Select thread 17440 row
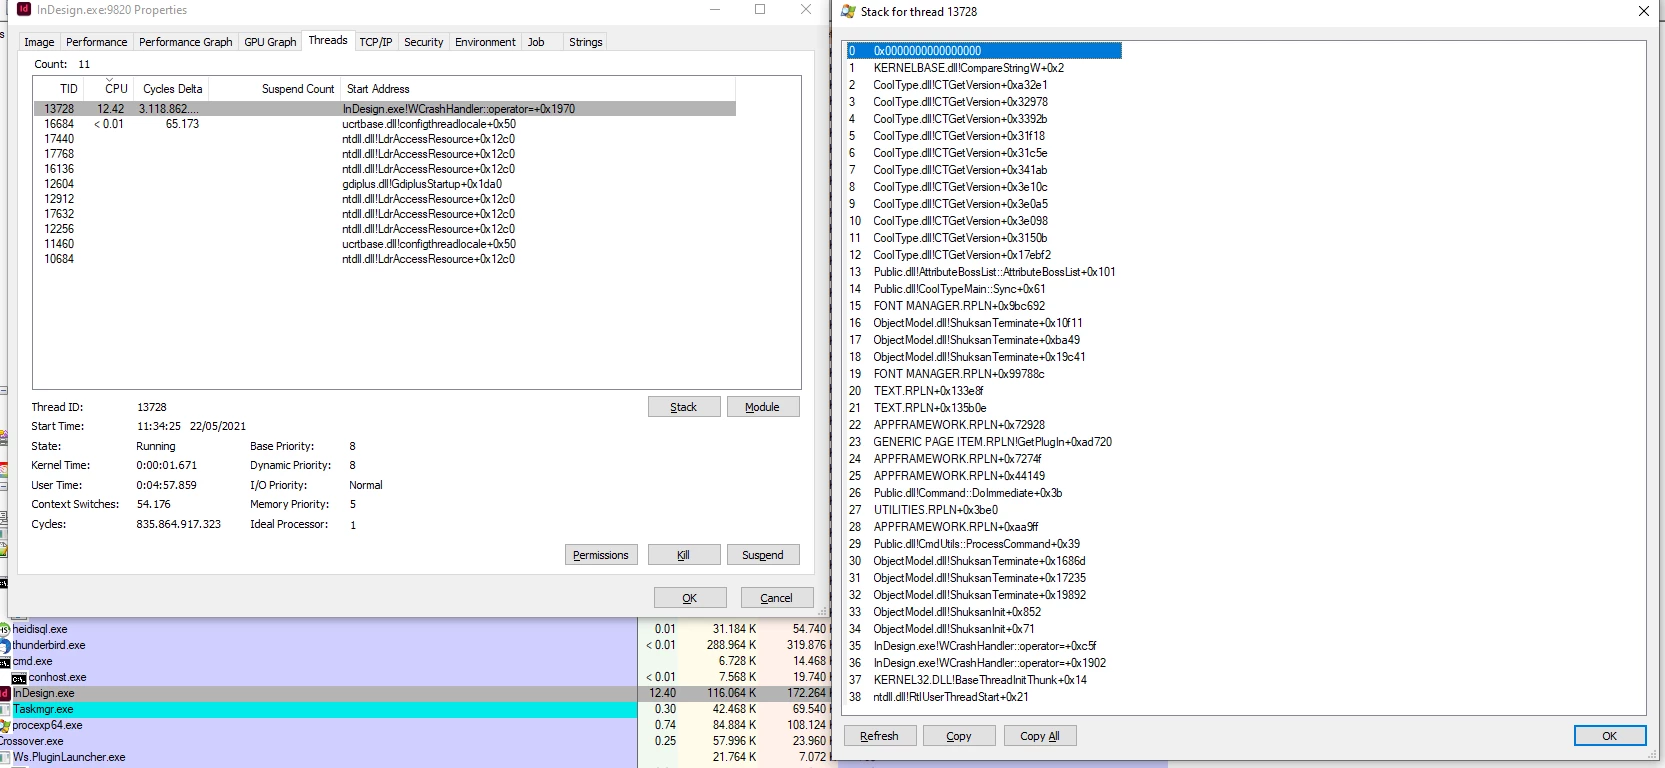Viewport: 1665px width, 768px height. (x=385, y=139)
